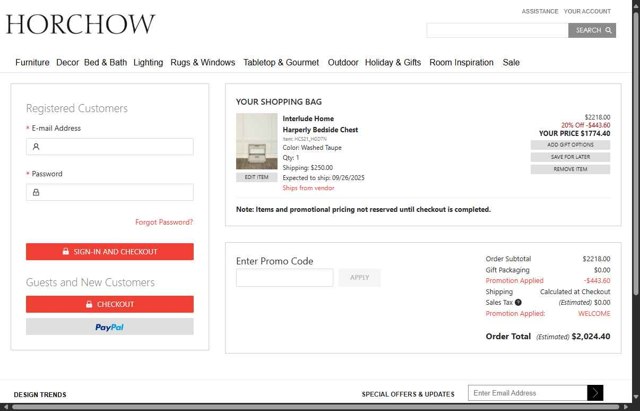Click the Color: Washed Taupe text
Screen dimensions: 640x411
click(x=312, y=148)
